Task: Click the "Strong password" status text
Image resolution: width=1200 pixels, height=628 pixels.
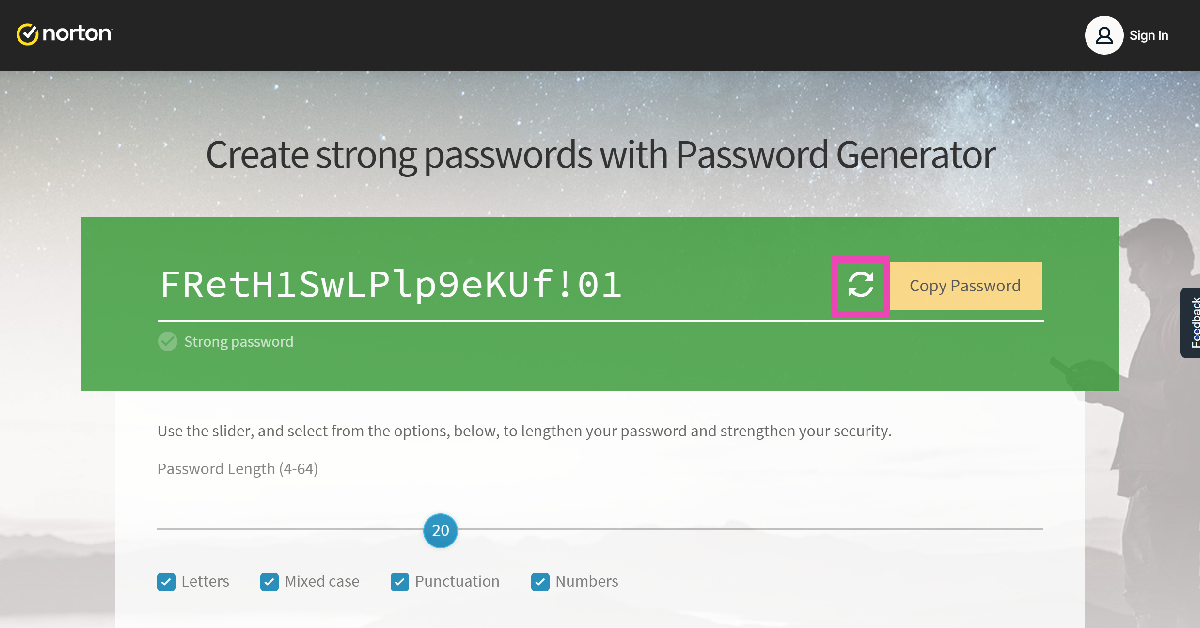Action: [239, 342]
